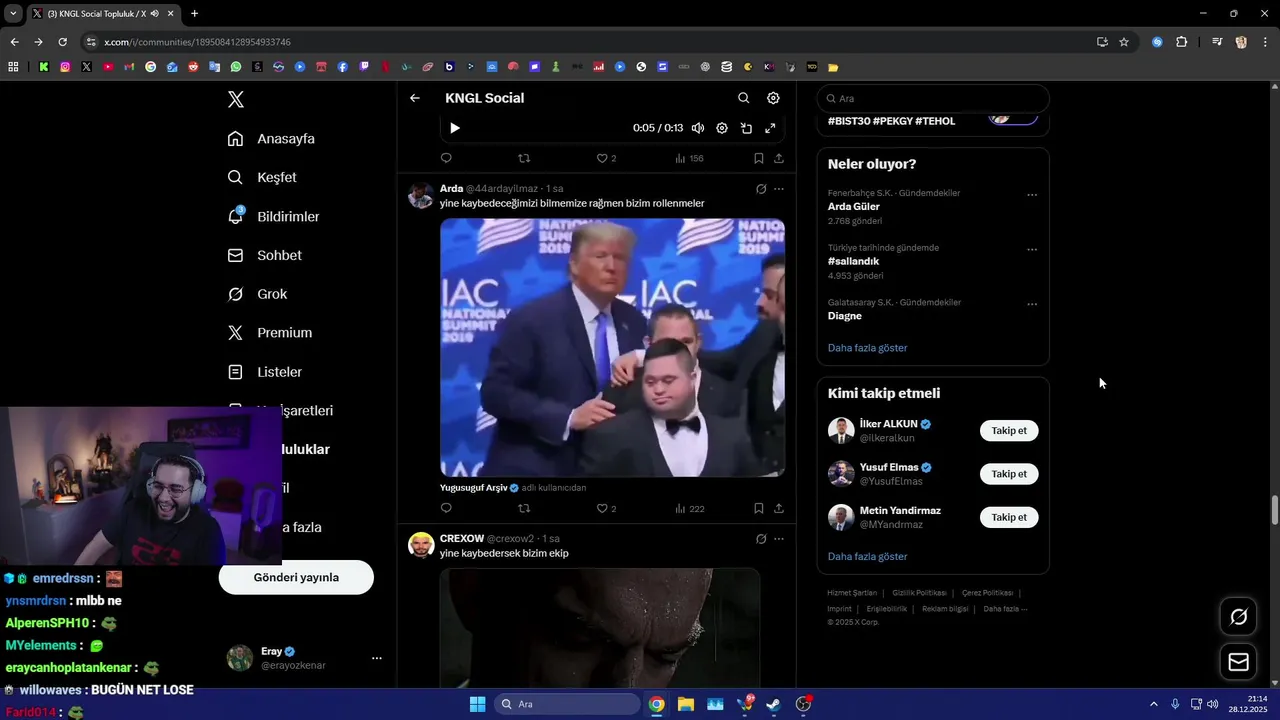
Task: Open image in Arda's post
Action: (612, 347)
